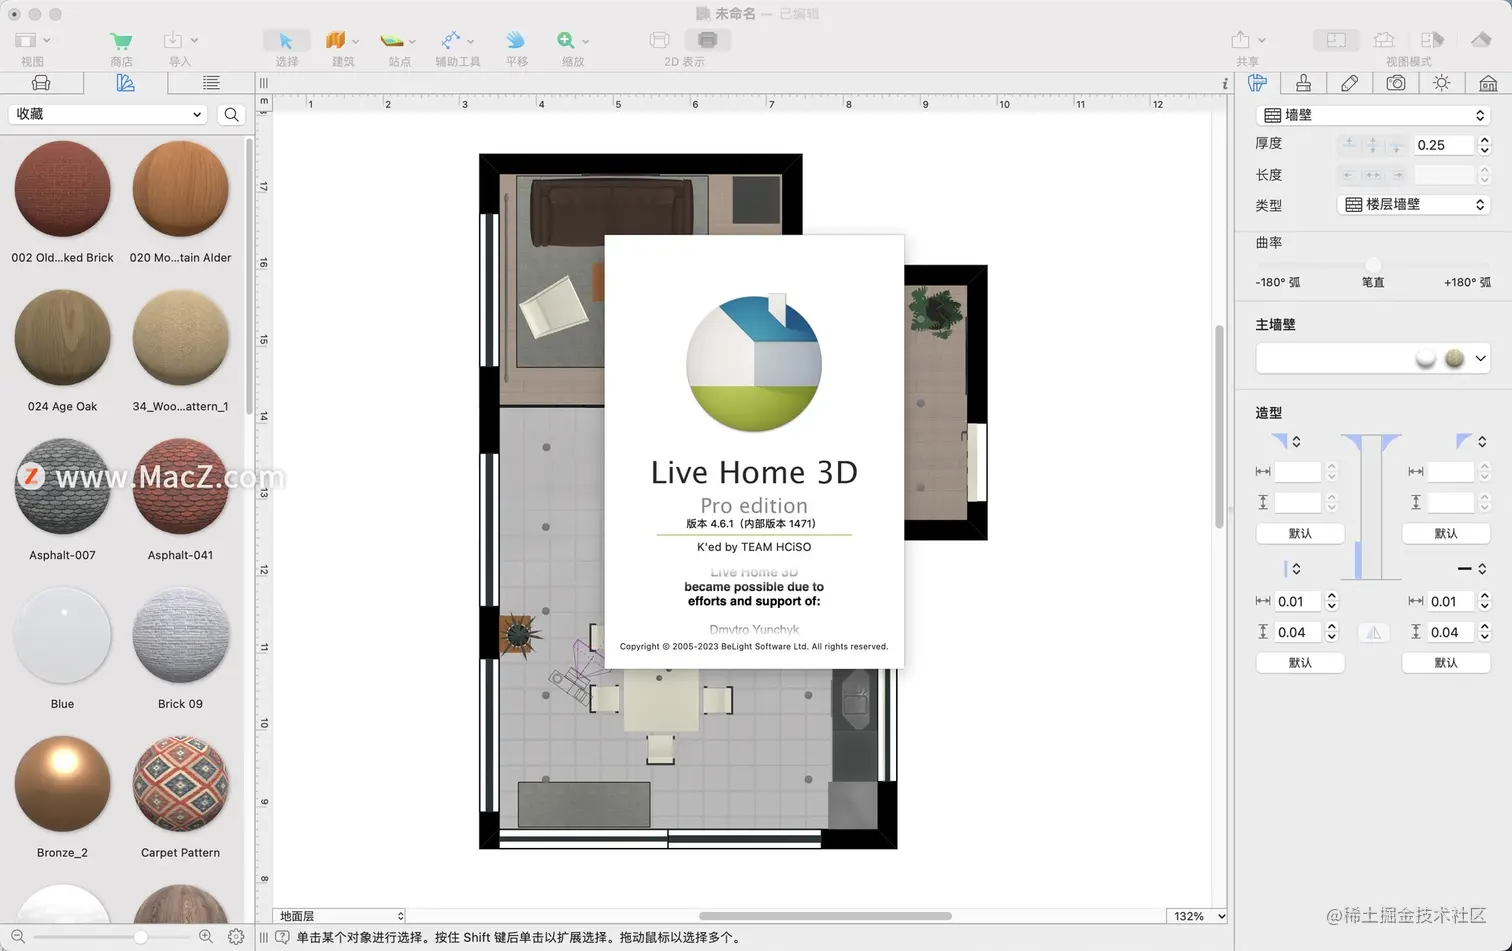Screen dimensions: 1512x951
Task: Pick the 站点 site tool
Action: tap(392, 40)
